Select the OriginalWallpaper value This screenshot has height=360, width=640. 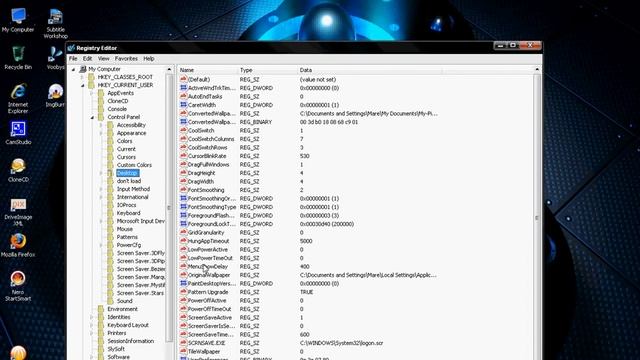[x=209, y=275]
